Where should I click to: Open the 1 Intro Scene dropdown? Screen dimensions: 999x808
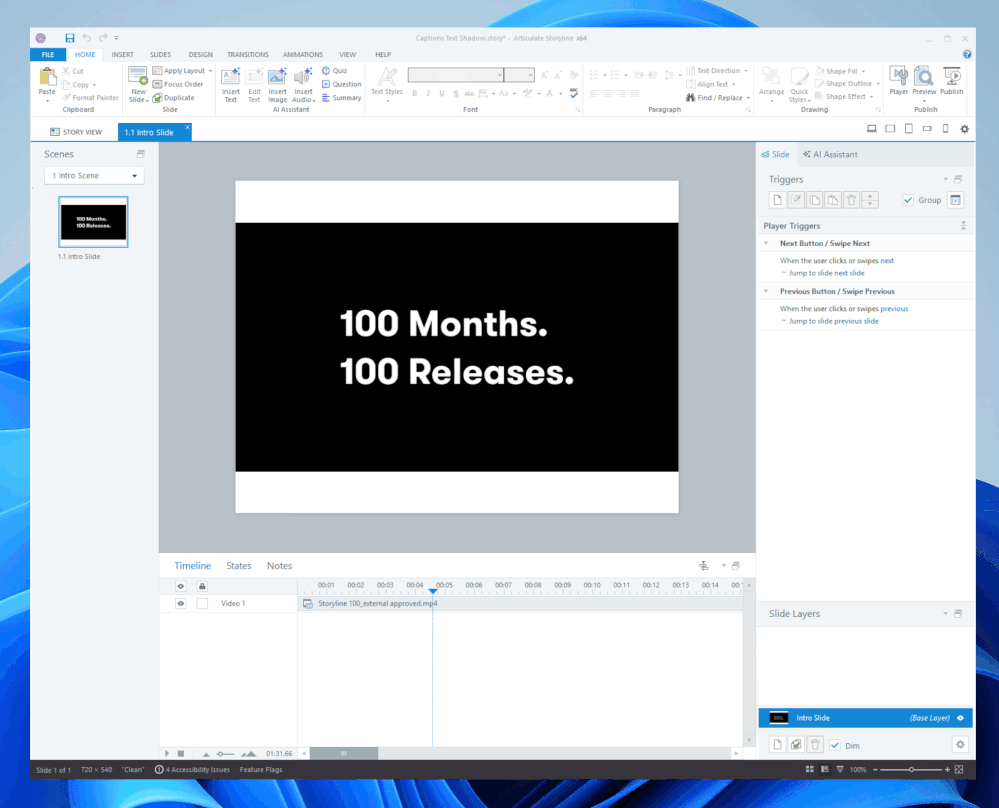(95, 176)
